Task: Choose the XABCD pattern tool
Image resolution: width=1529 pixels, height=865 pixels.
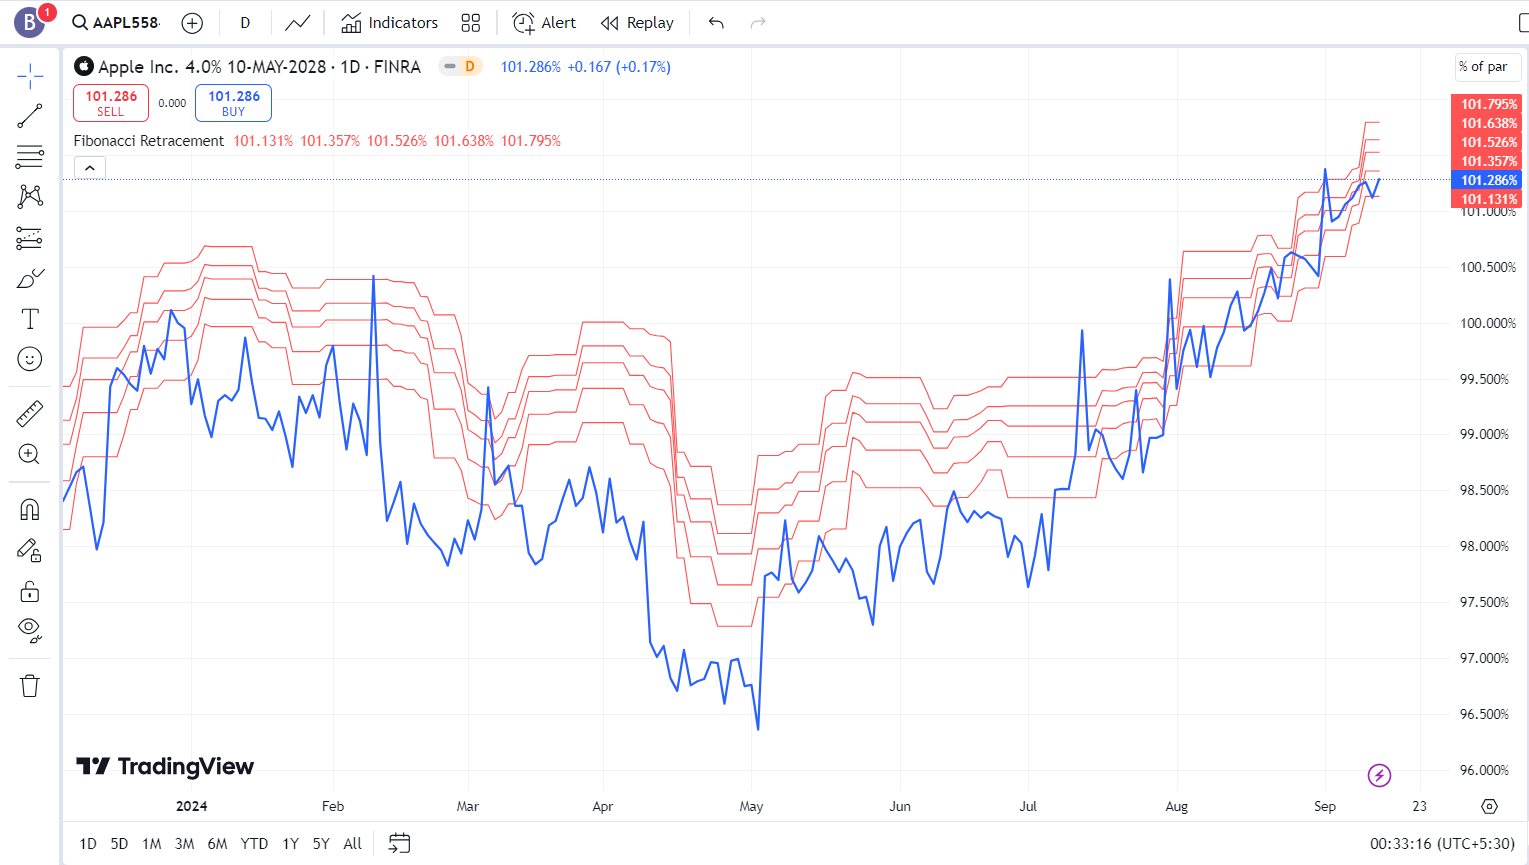Action: (30, 196)
